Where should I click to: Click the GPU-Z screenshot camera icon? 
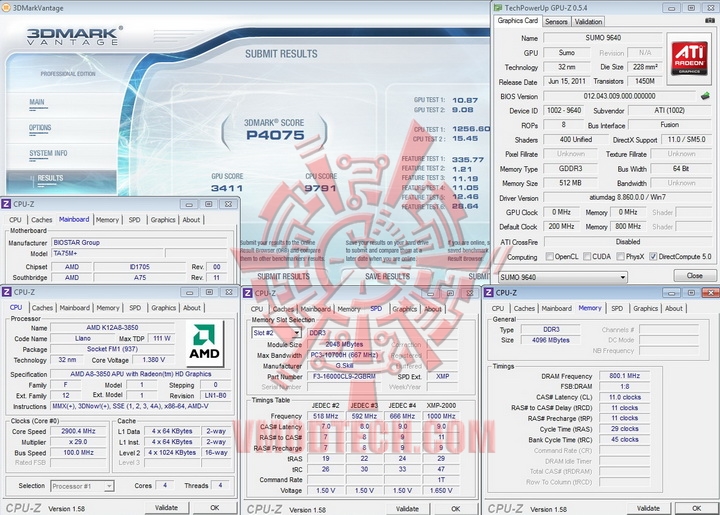(x=710, y=21)
